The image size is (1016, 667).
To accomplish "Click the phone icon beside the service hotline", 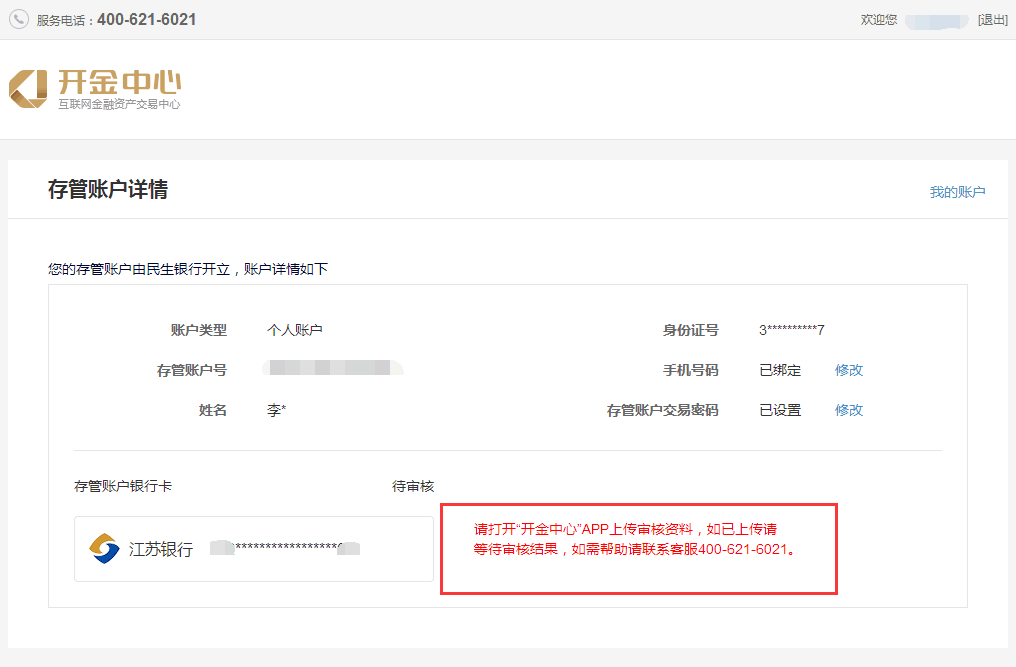I will coord(19,19).
